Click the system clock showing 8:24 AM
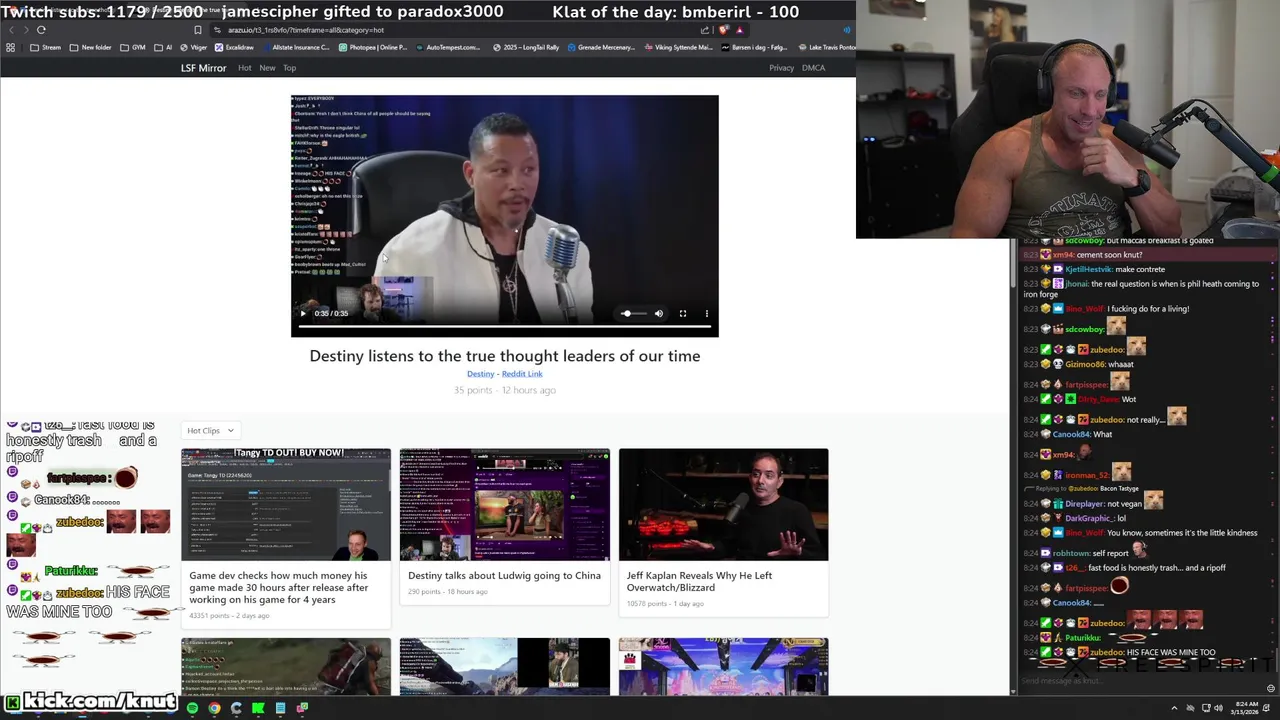The image size is (1280, 720). point(1244,708)
